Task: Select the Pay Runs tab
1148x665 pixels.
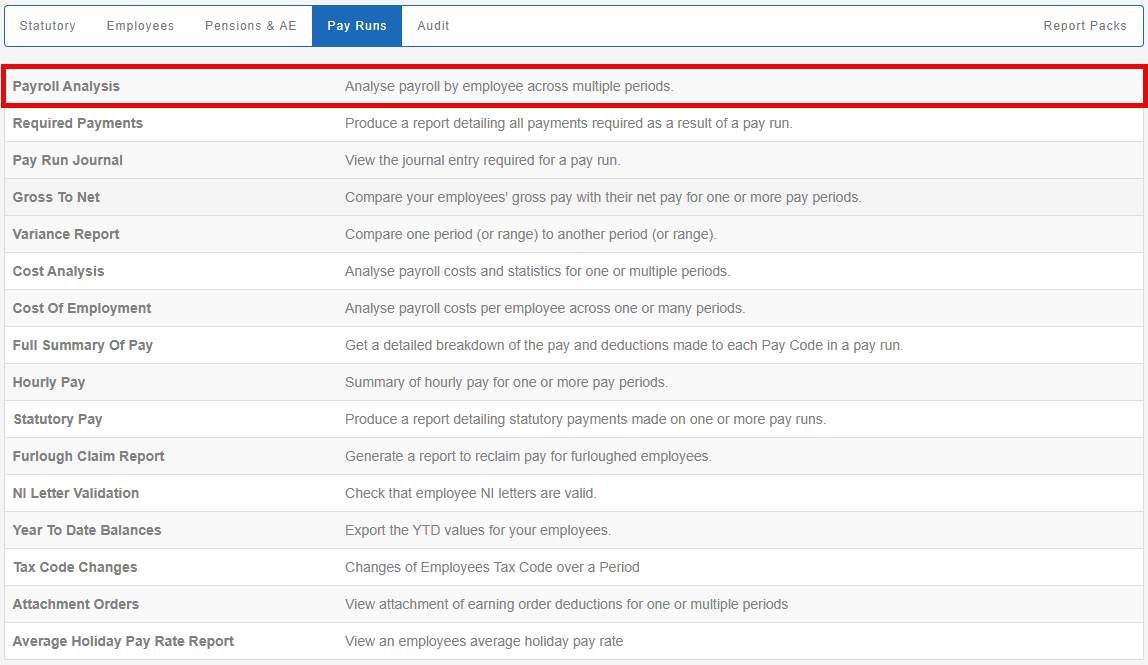Action: click(357, 26)
